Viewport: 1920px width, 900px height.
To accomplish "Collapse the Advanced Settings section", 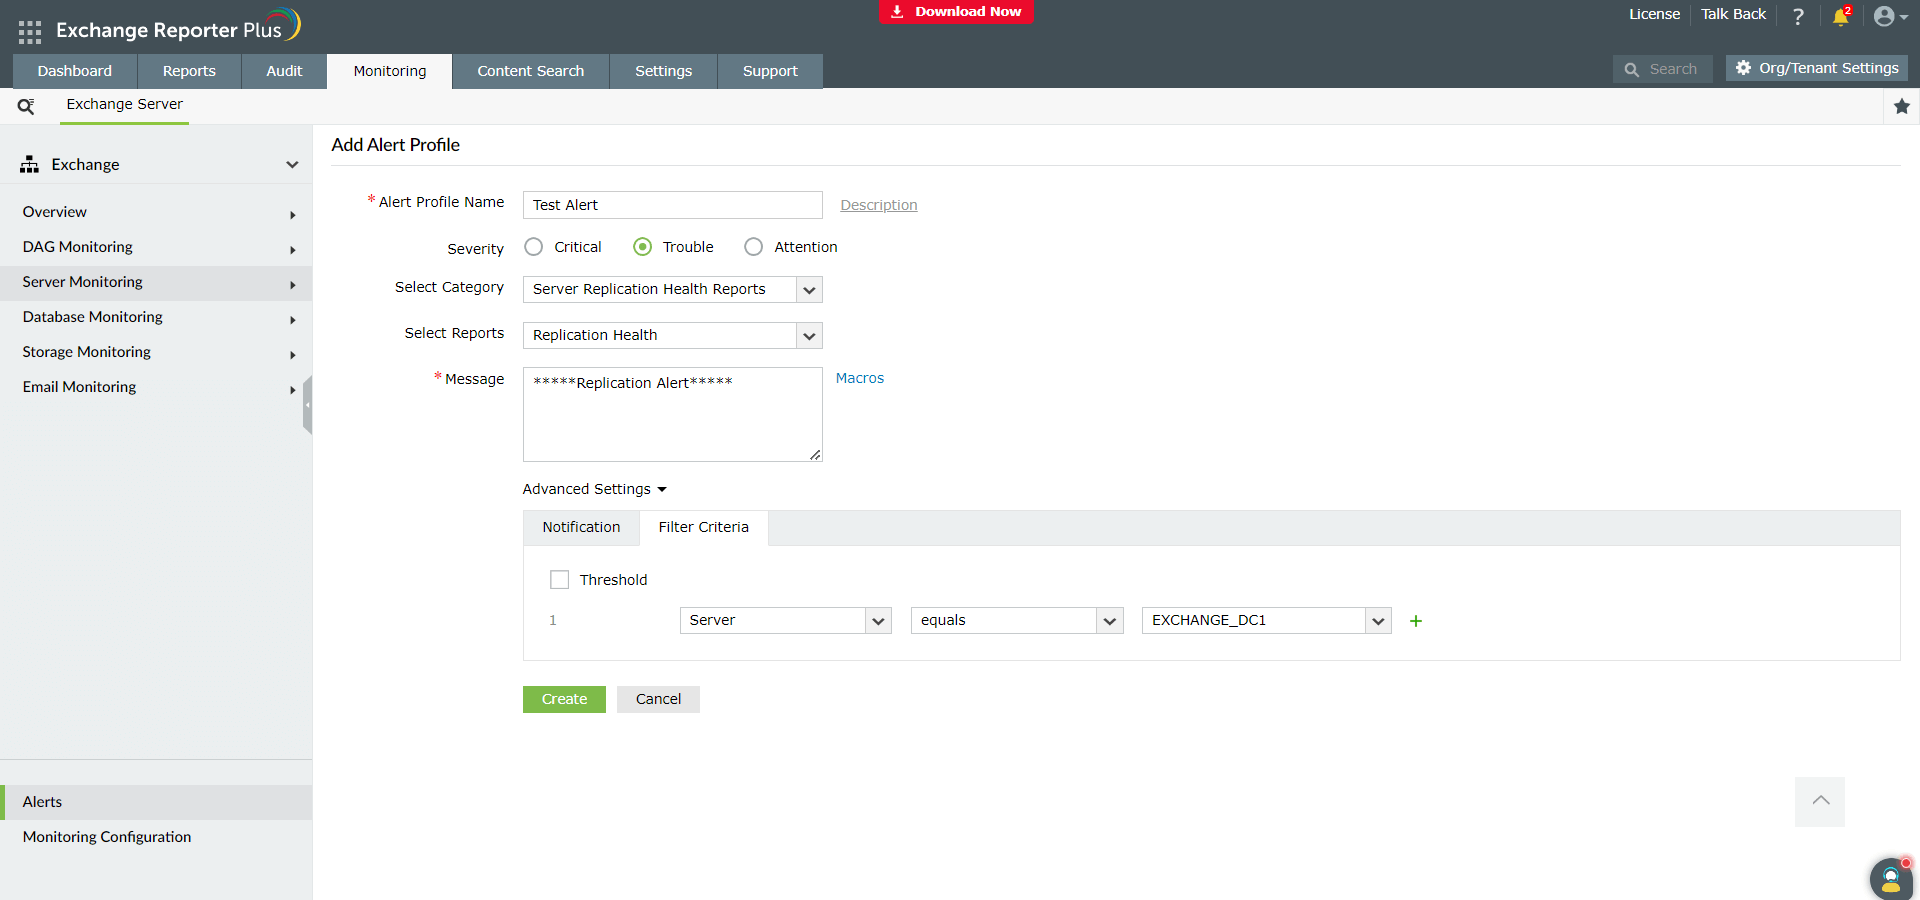I will [x=593, y=489].
